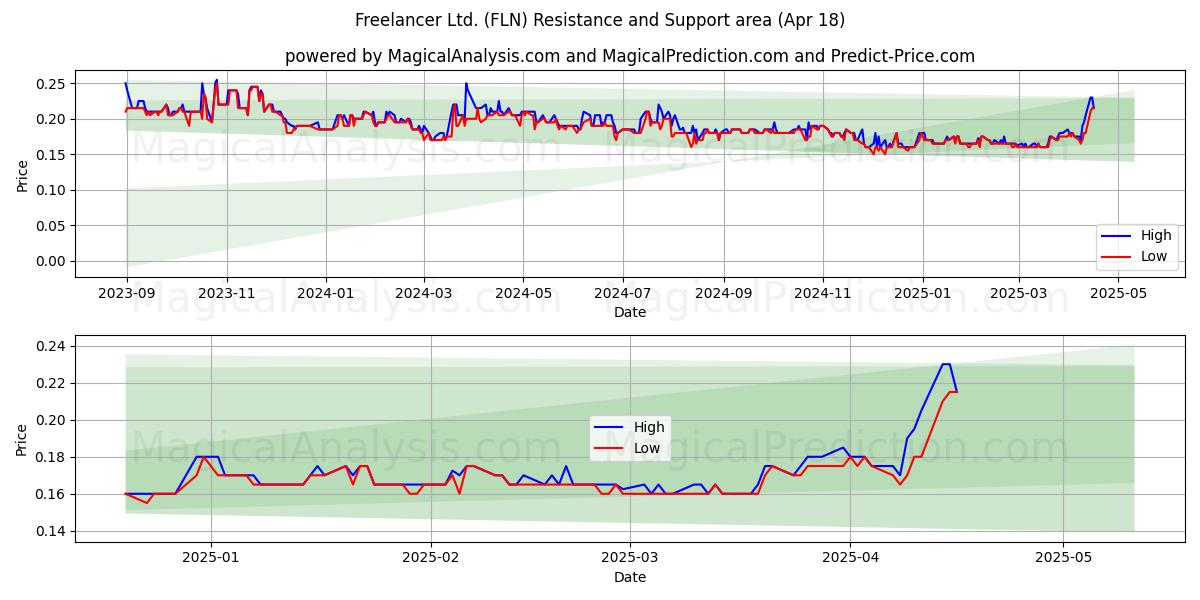Click the 0.24 price tick label
The height and width of the screenshot is (600, 1200).
click(51, 346)
